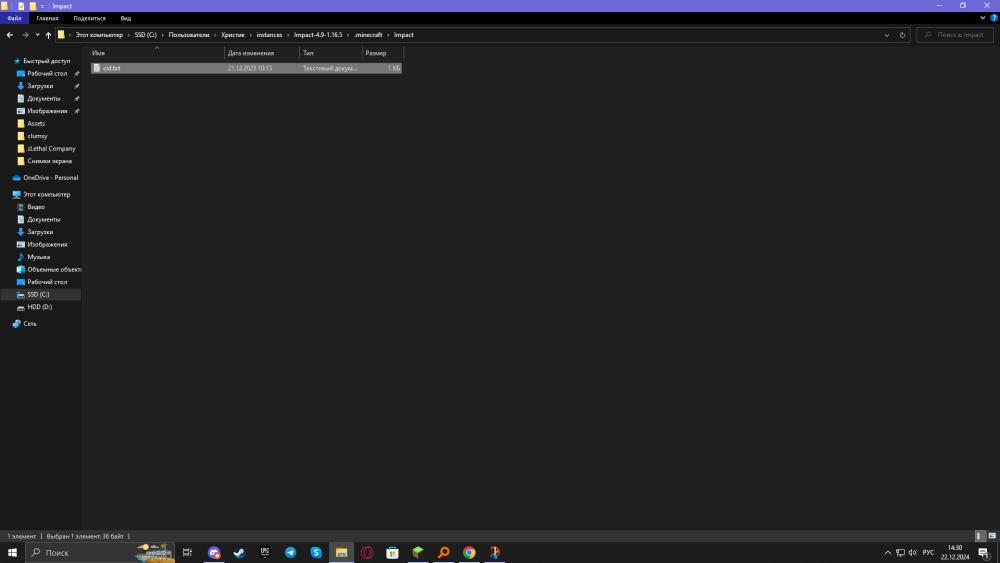Click the Forward navigation arrow
This screenshot has width=1000, height=563.
pyautogui.click(x=26, y=35)
